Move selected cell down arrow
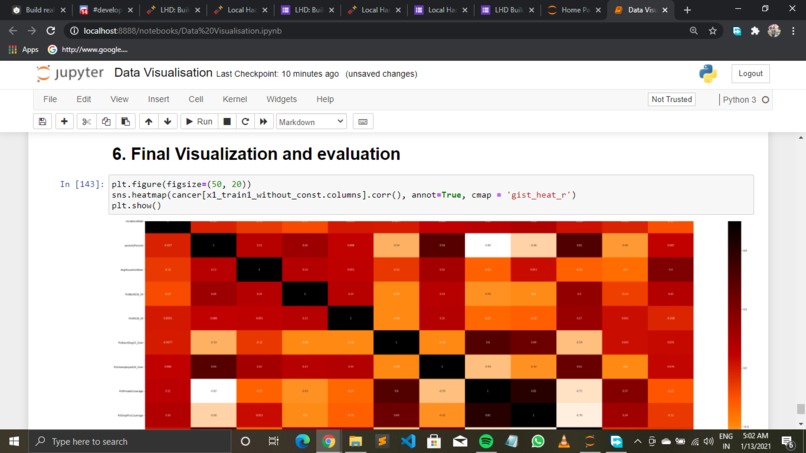This screenshot has width=806, height=453. pos(168,122)
